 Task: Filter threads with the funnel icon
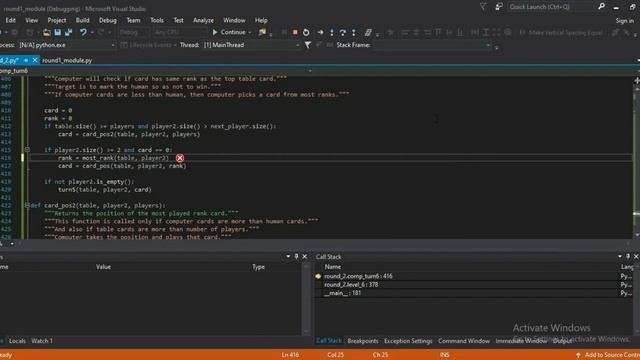point(308,45)
